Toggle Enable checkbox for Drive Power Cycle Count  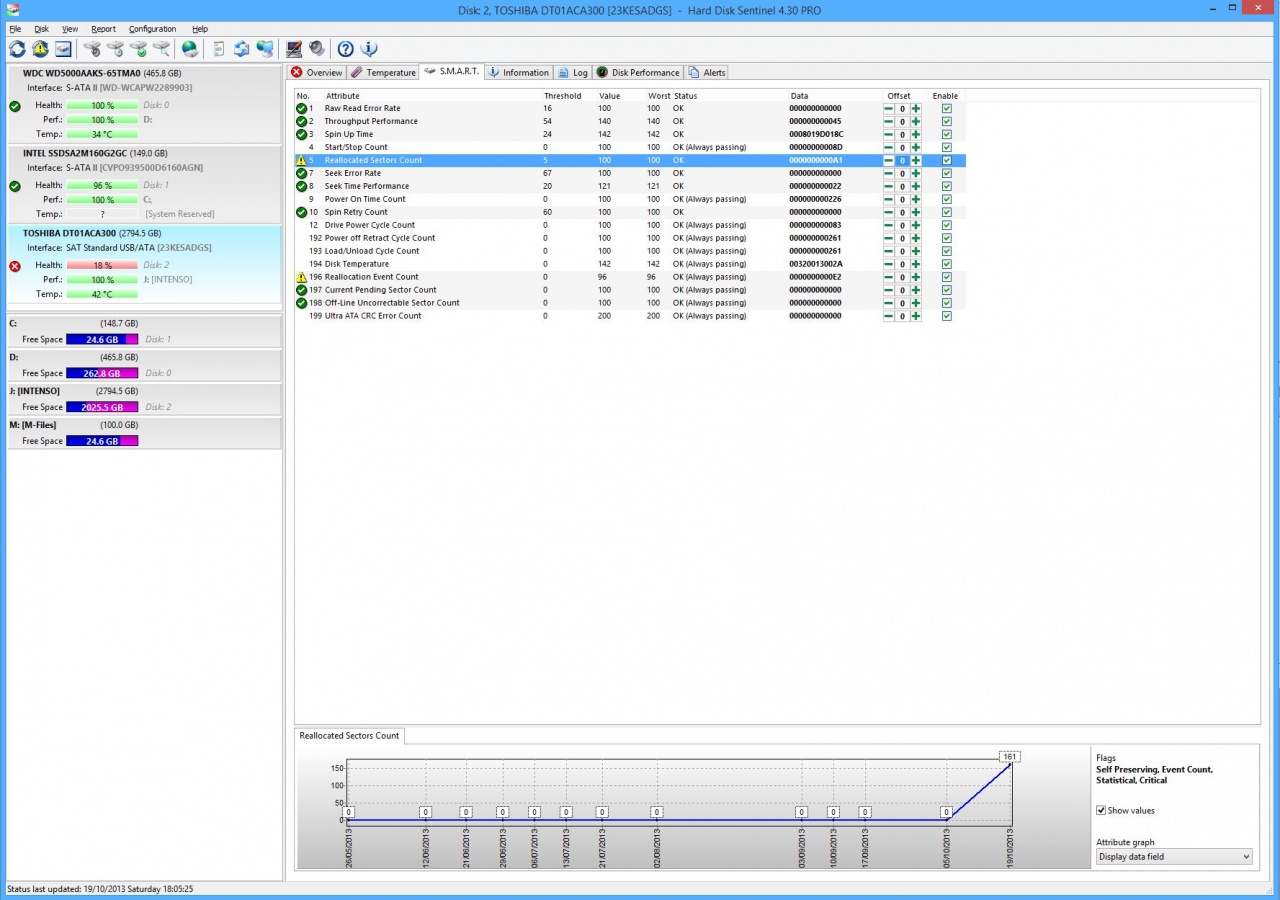click(946, 225)
